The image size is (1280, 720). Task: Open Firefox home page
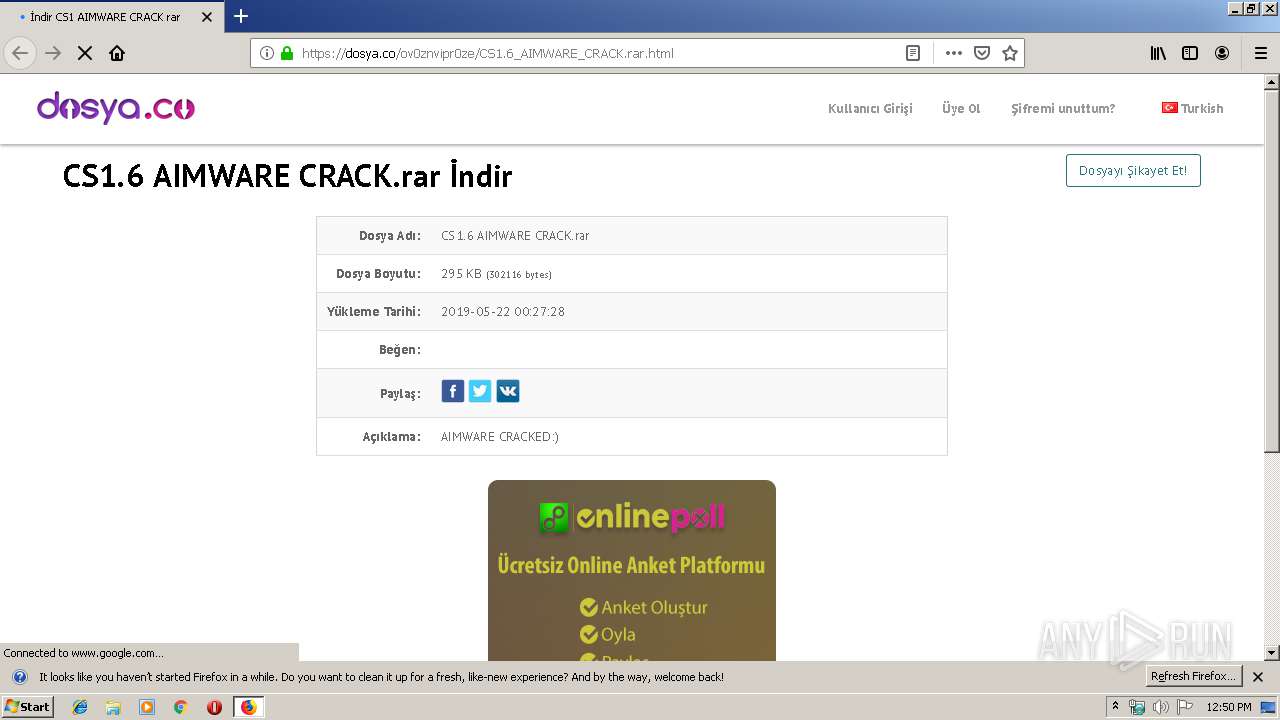(x=117, y=53)
